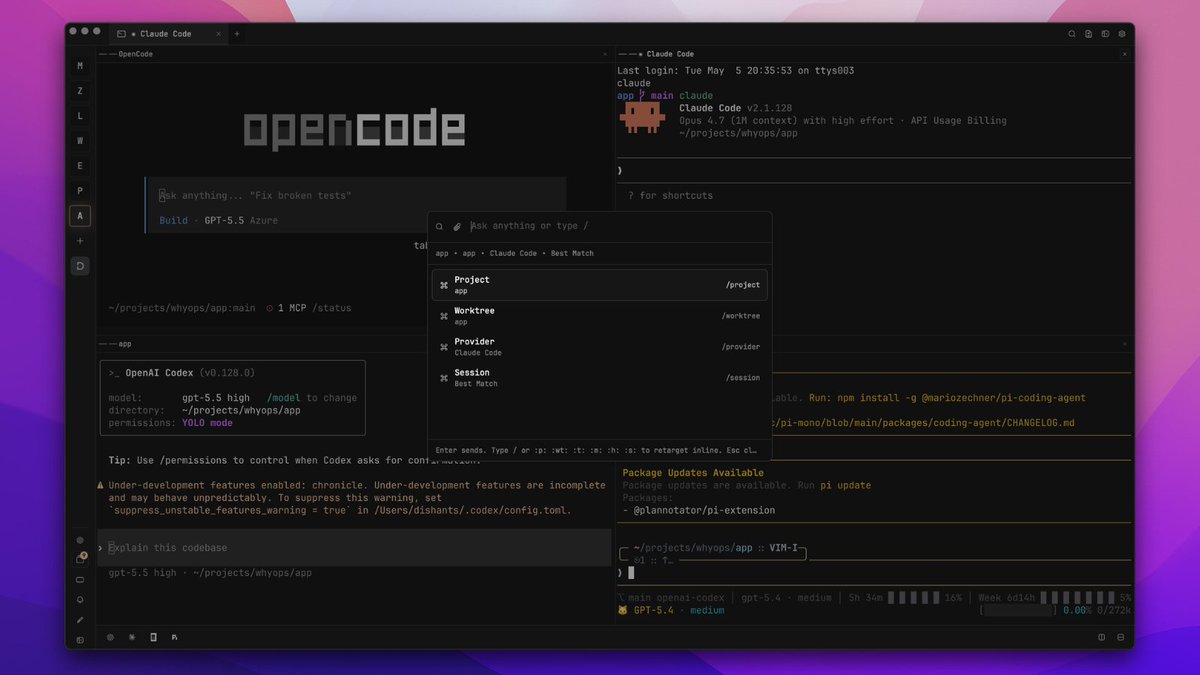The height and width of the screenshot is (675, 1200).
Task: Select the Project /project entry
Action: [x=600, y=285]
